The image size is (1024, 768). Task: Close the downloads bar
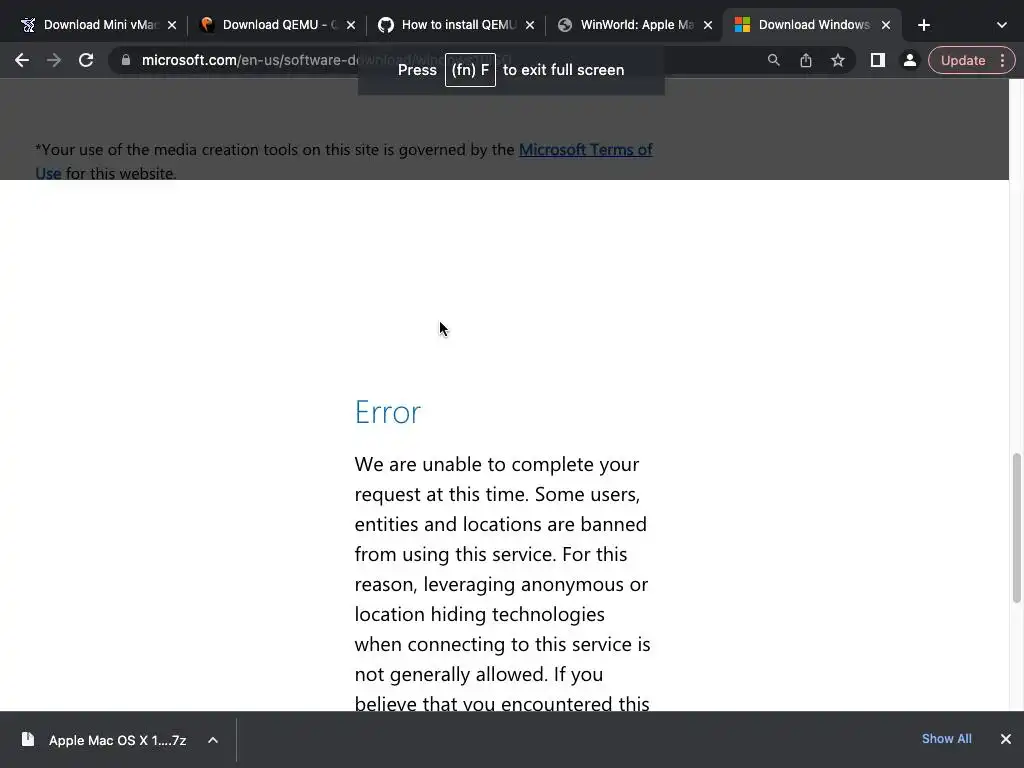[1006, 739]
